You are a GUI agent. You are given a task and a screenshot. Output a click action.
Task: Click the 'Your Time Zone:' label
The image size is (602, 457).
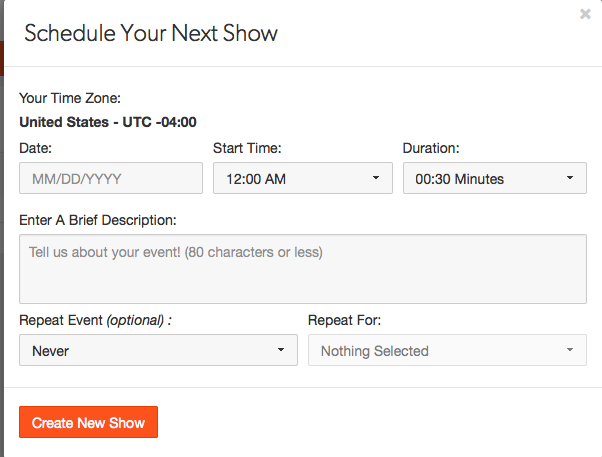pos(70,98)
